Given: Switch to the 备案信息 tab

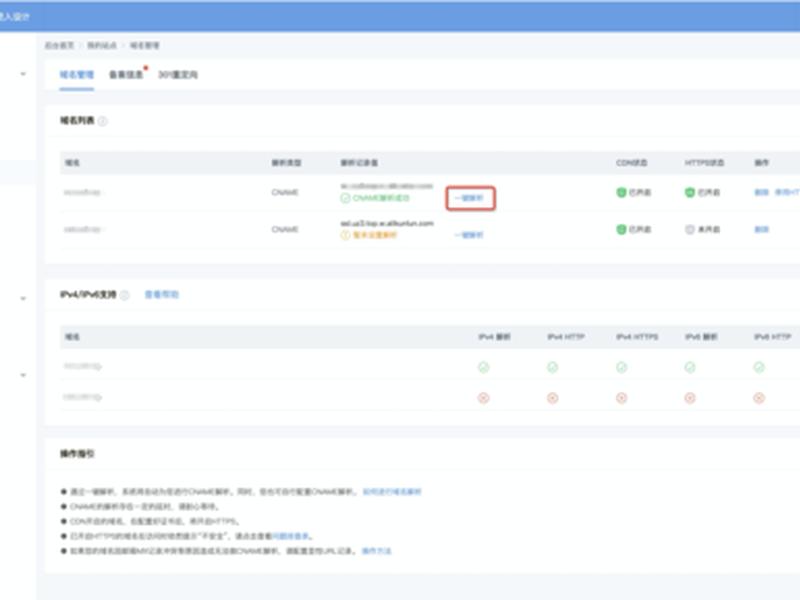Looking at the screenshot, I should click(x=126, y=74).
